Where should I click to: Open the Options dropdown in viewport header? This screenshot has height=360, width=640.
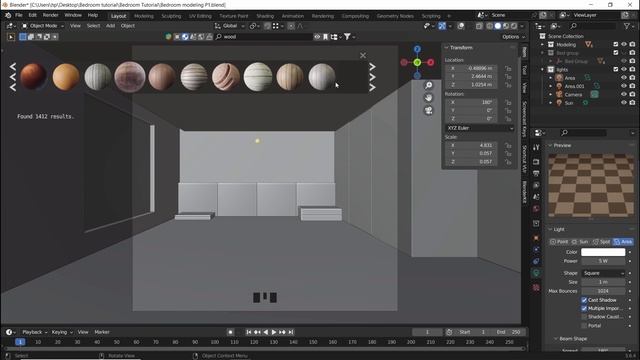pos(513,37)
